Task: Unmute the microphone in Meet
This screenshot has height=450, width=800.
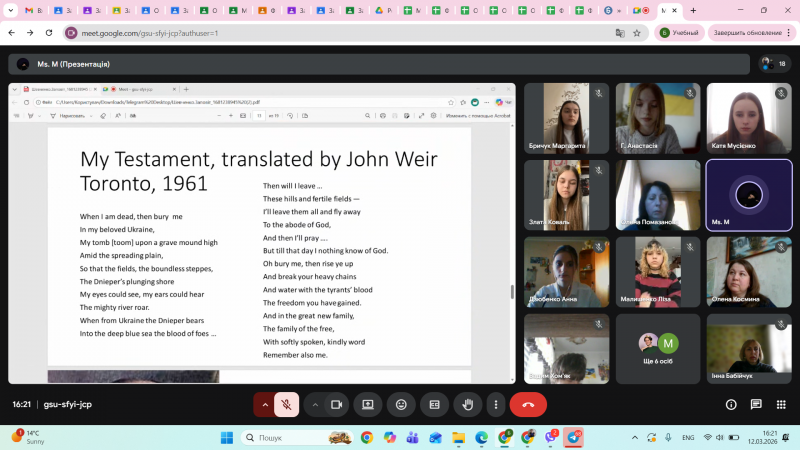Action: pyautogui.click(x=286, y=404)
